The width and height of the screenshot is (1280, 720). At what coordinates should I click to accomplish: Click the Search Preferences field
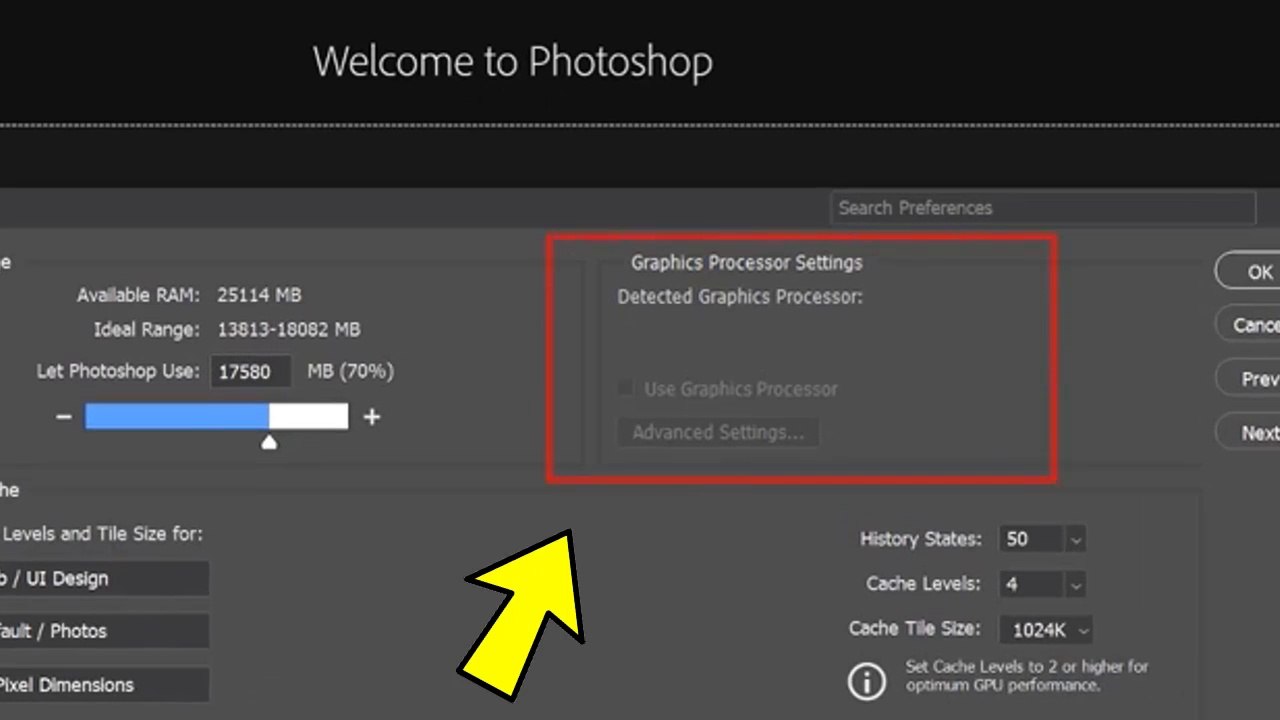tap(1042, 208)
